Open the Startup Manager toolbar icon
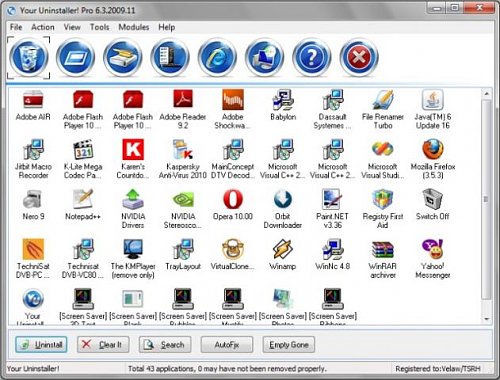The image size is (500, 380). point(76,57)
